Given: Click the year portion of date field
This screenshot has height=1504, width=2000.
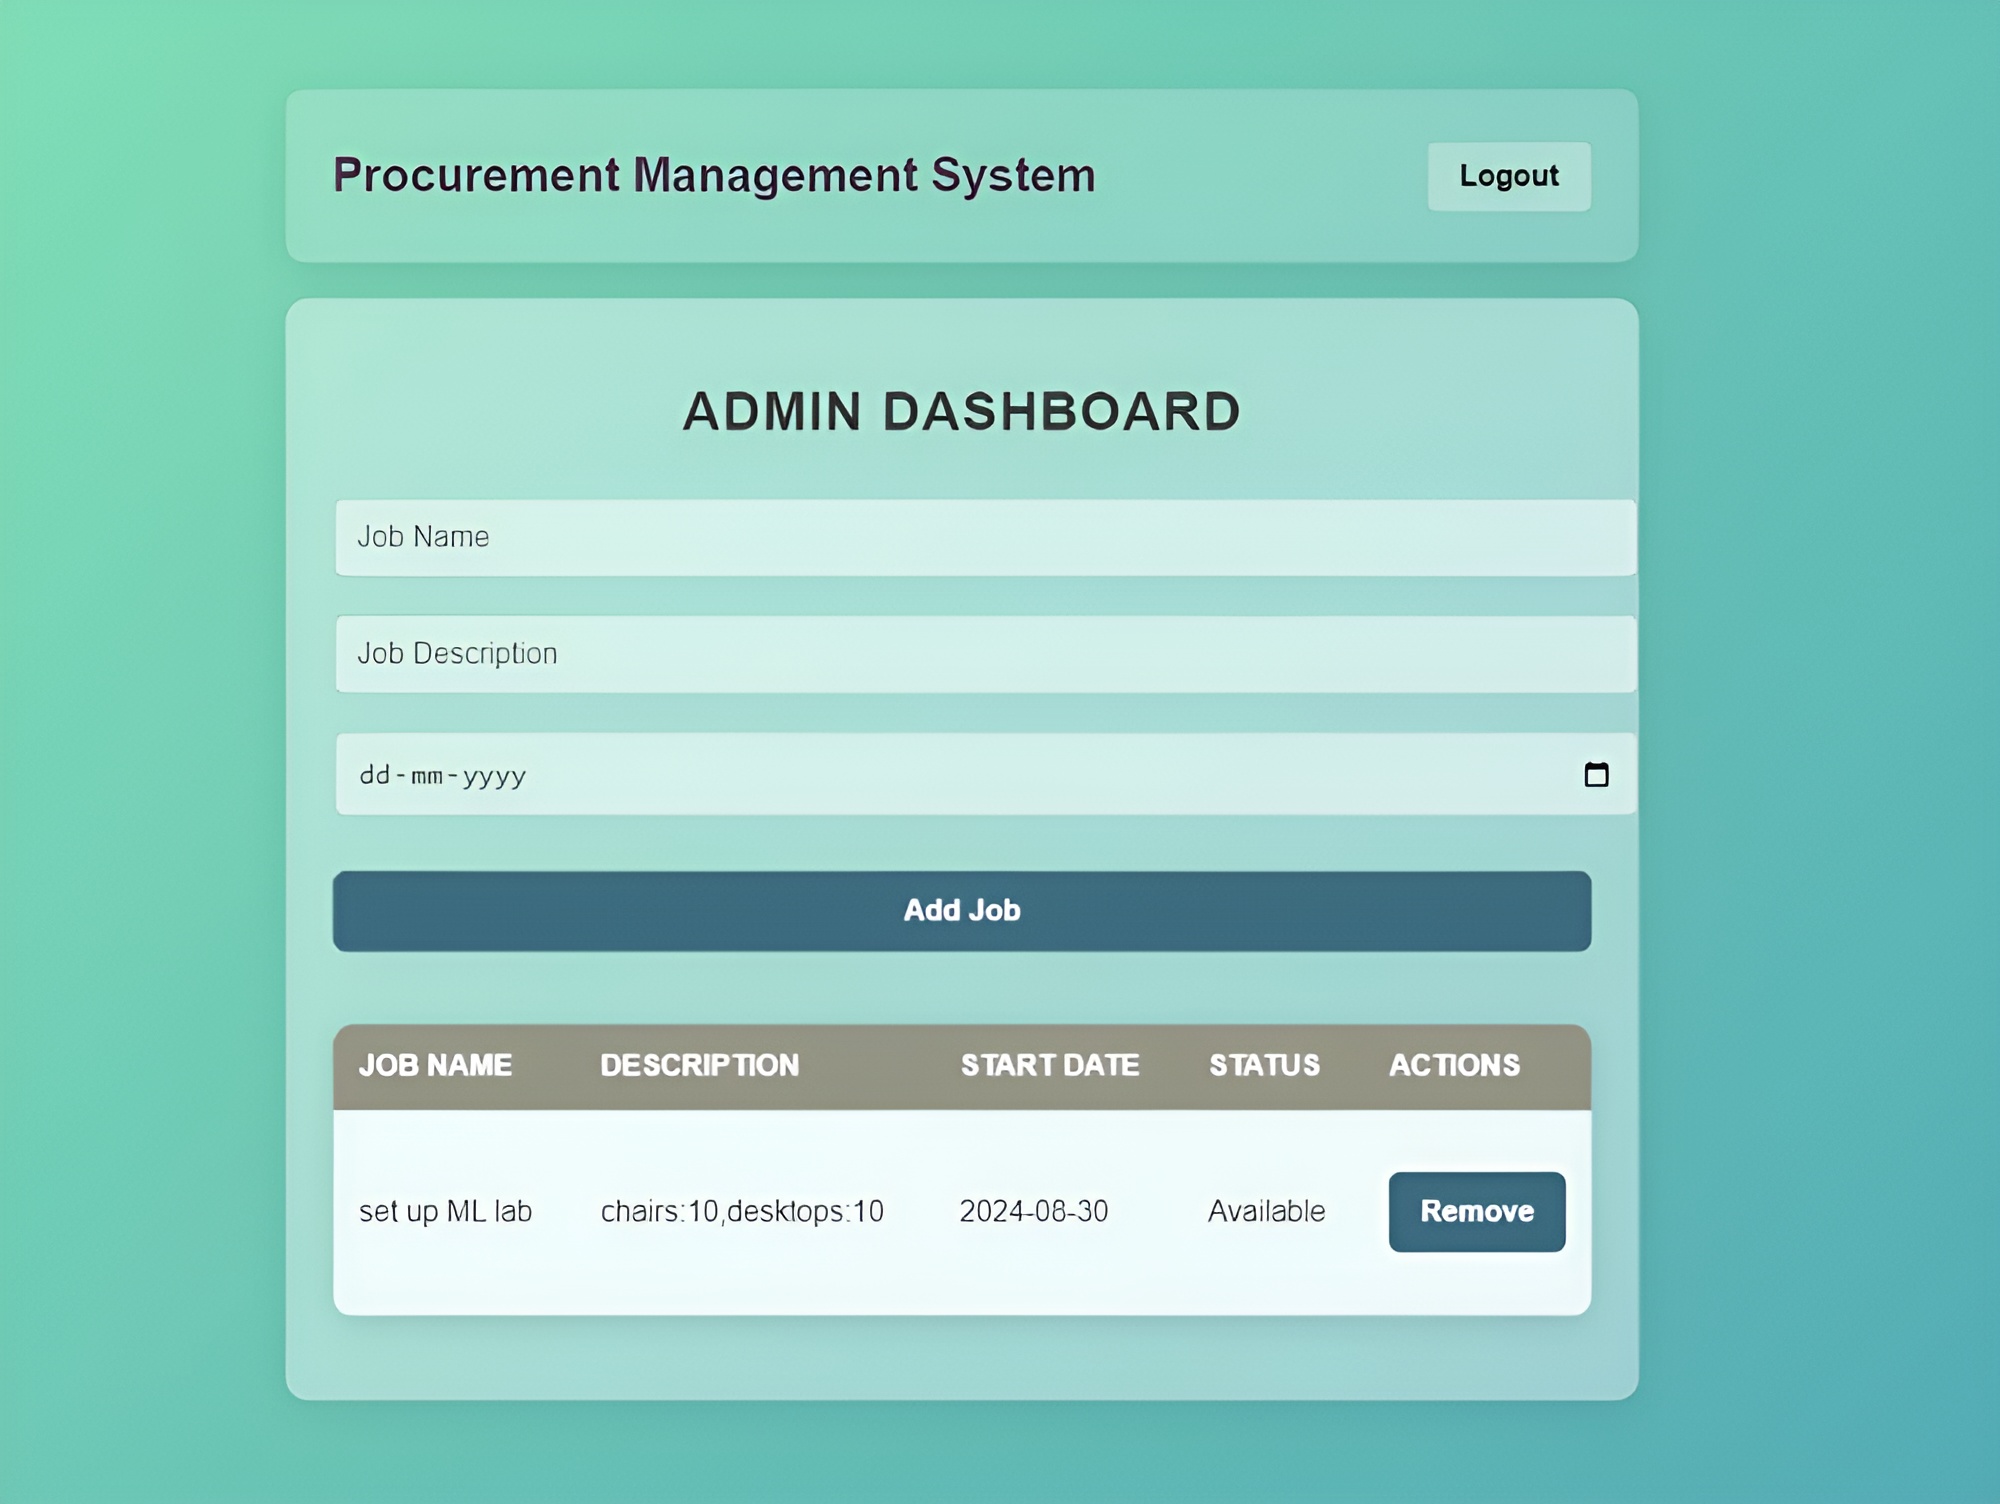Looking at the screenshot, I should pyautogui.click(x=494, y=775).
